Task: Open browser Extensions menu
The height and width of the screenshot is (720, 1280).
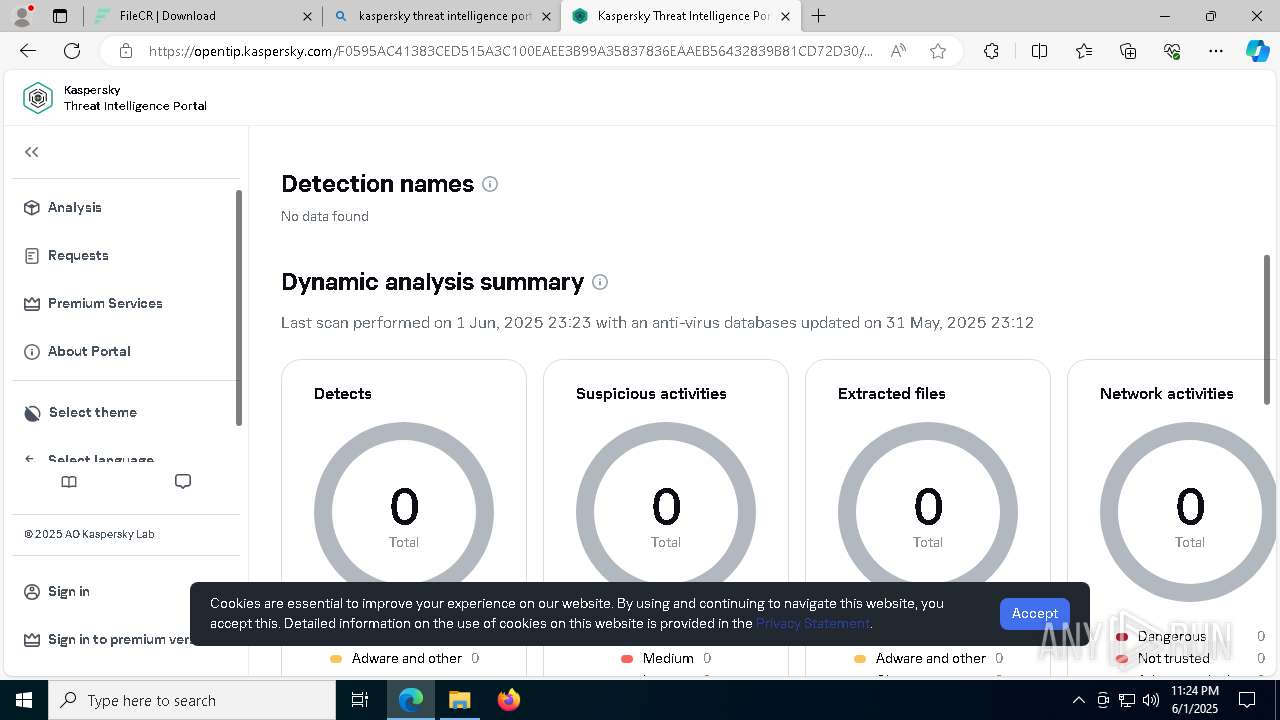Action: [991, 51]
